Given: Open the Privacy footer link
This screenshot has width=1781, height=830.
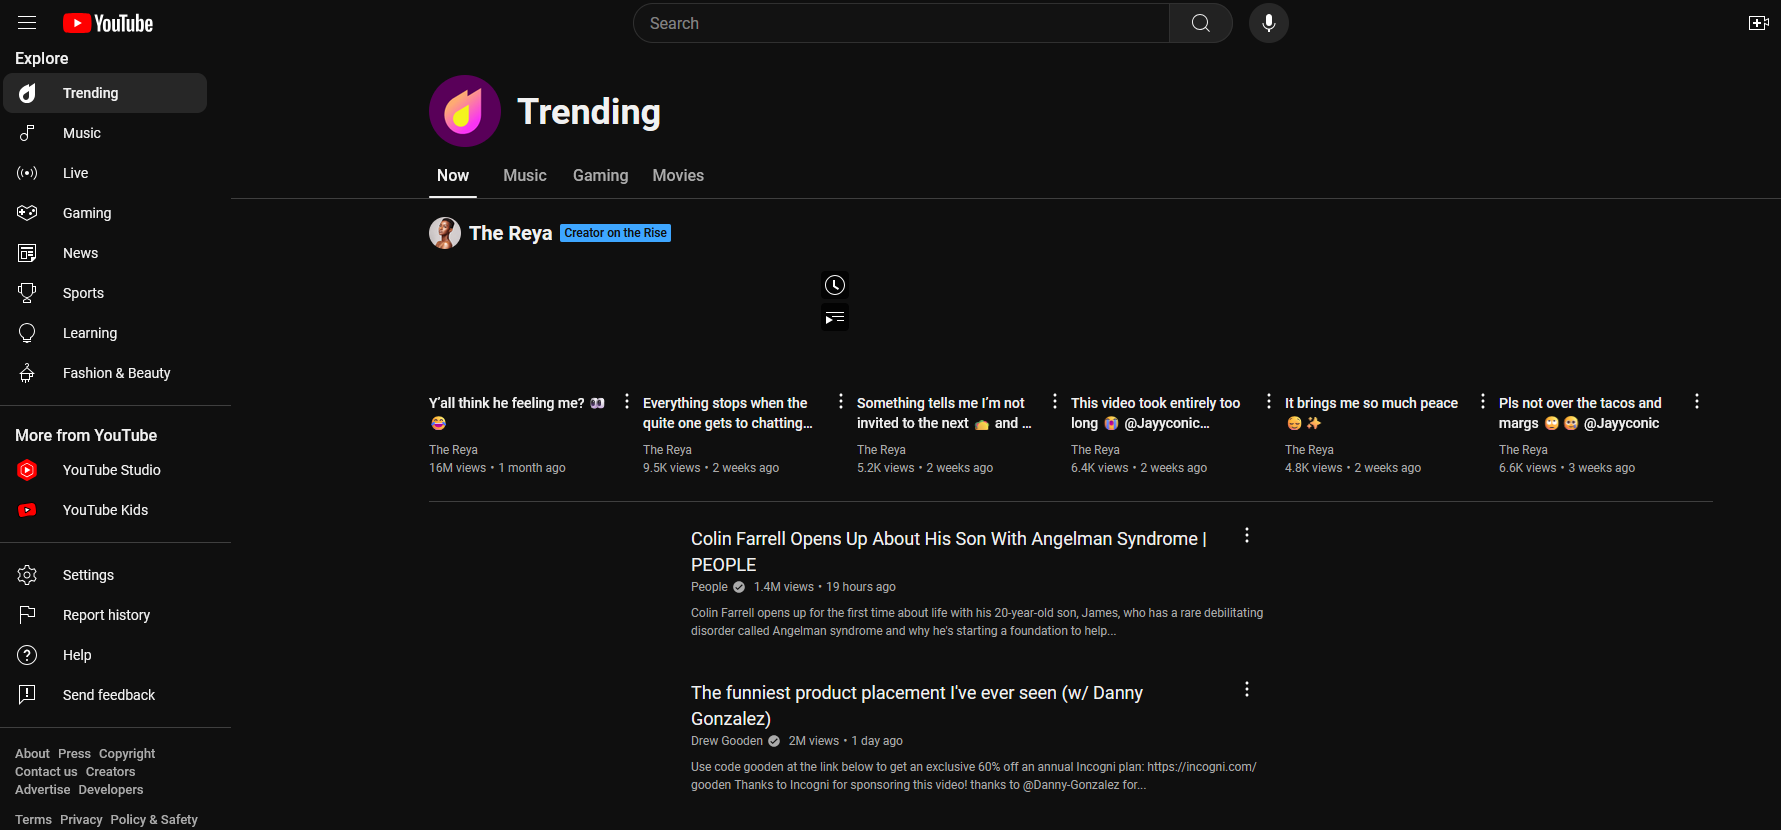Looking at the screenshot, I should (81, 820).
